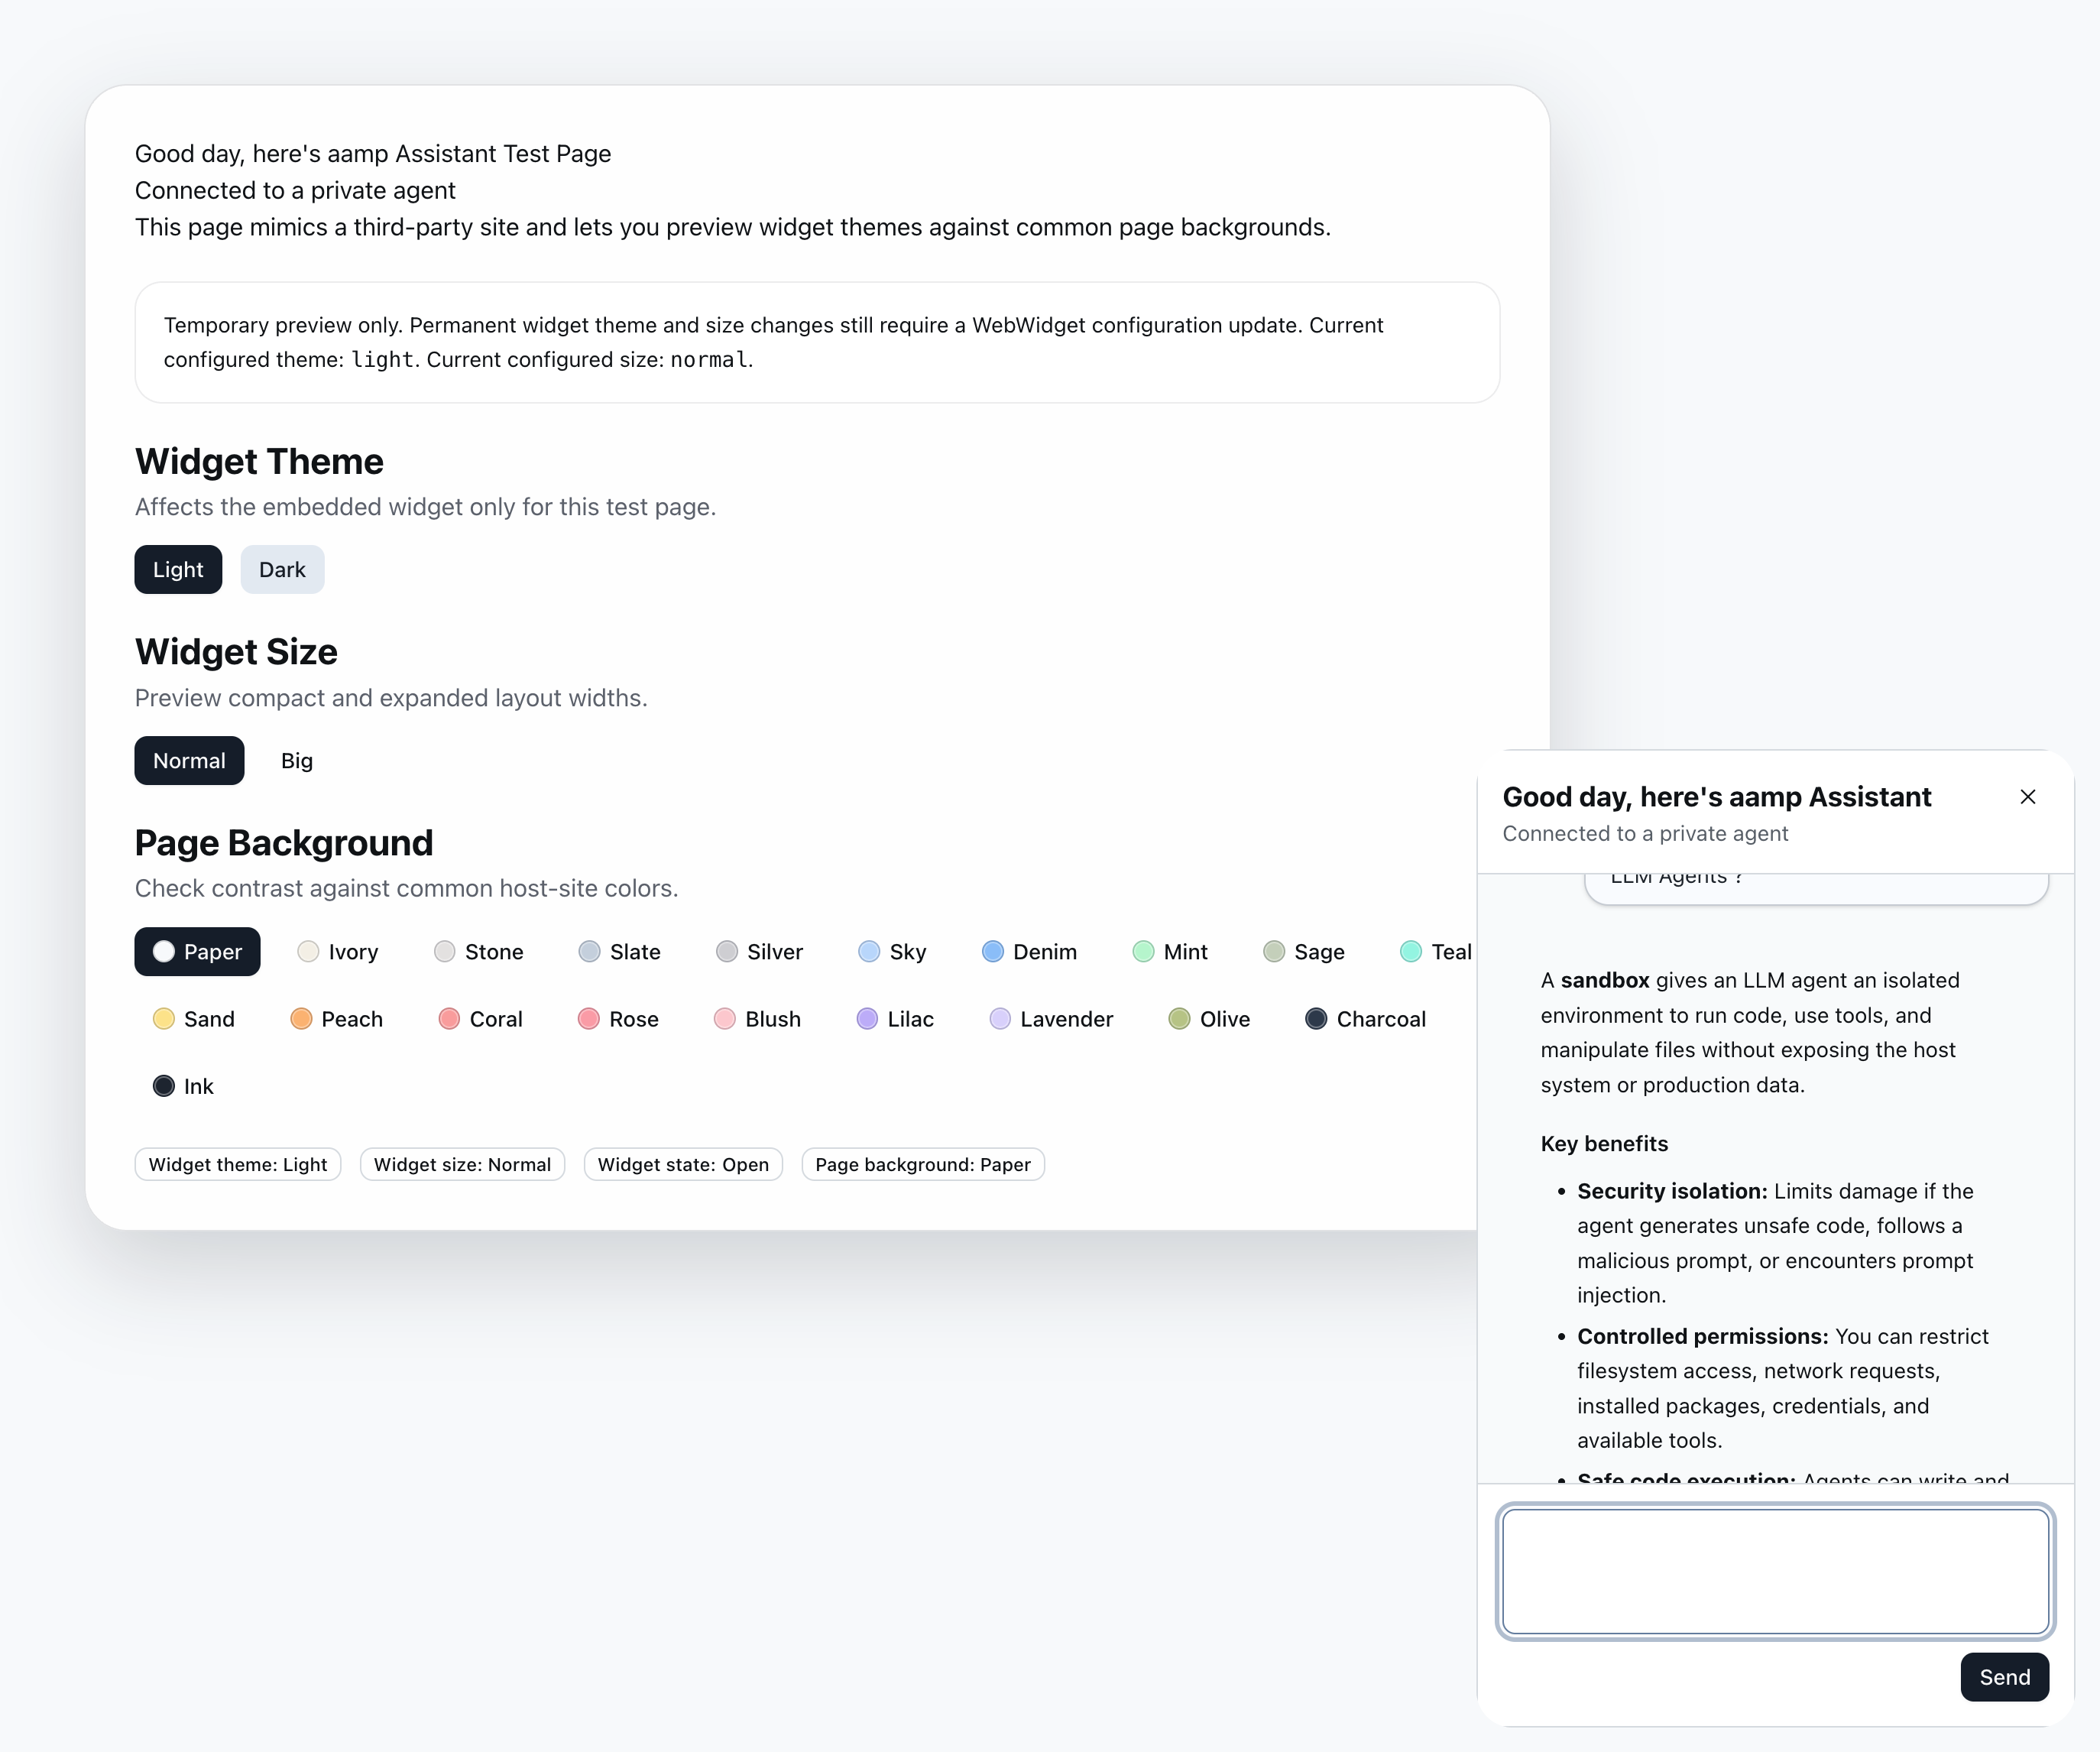Pick the Ivory page background
The image size is (2100, 1752).
click(x=338, y=952)
